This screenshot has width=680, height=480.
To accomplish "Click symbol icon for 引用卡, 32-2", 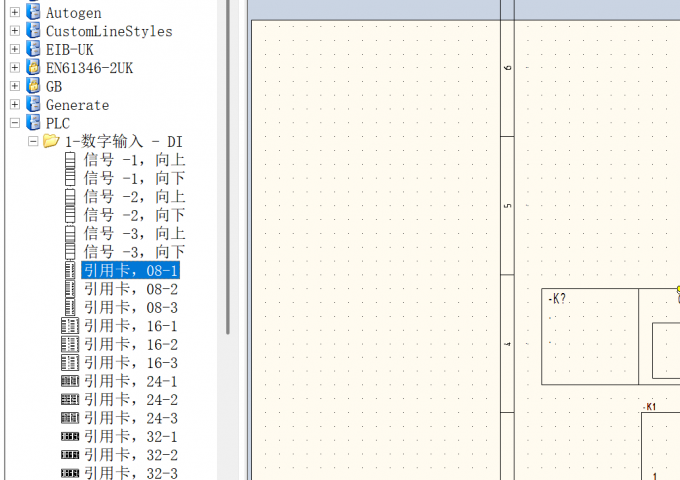I will click(x=70, y=455).
